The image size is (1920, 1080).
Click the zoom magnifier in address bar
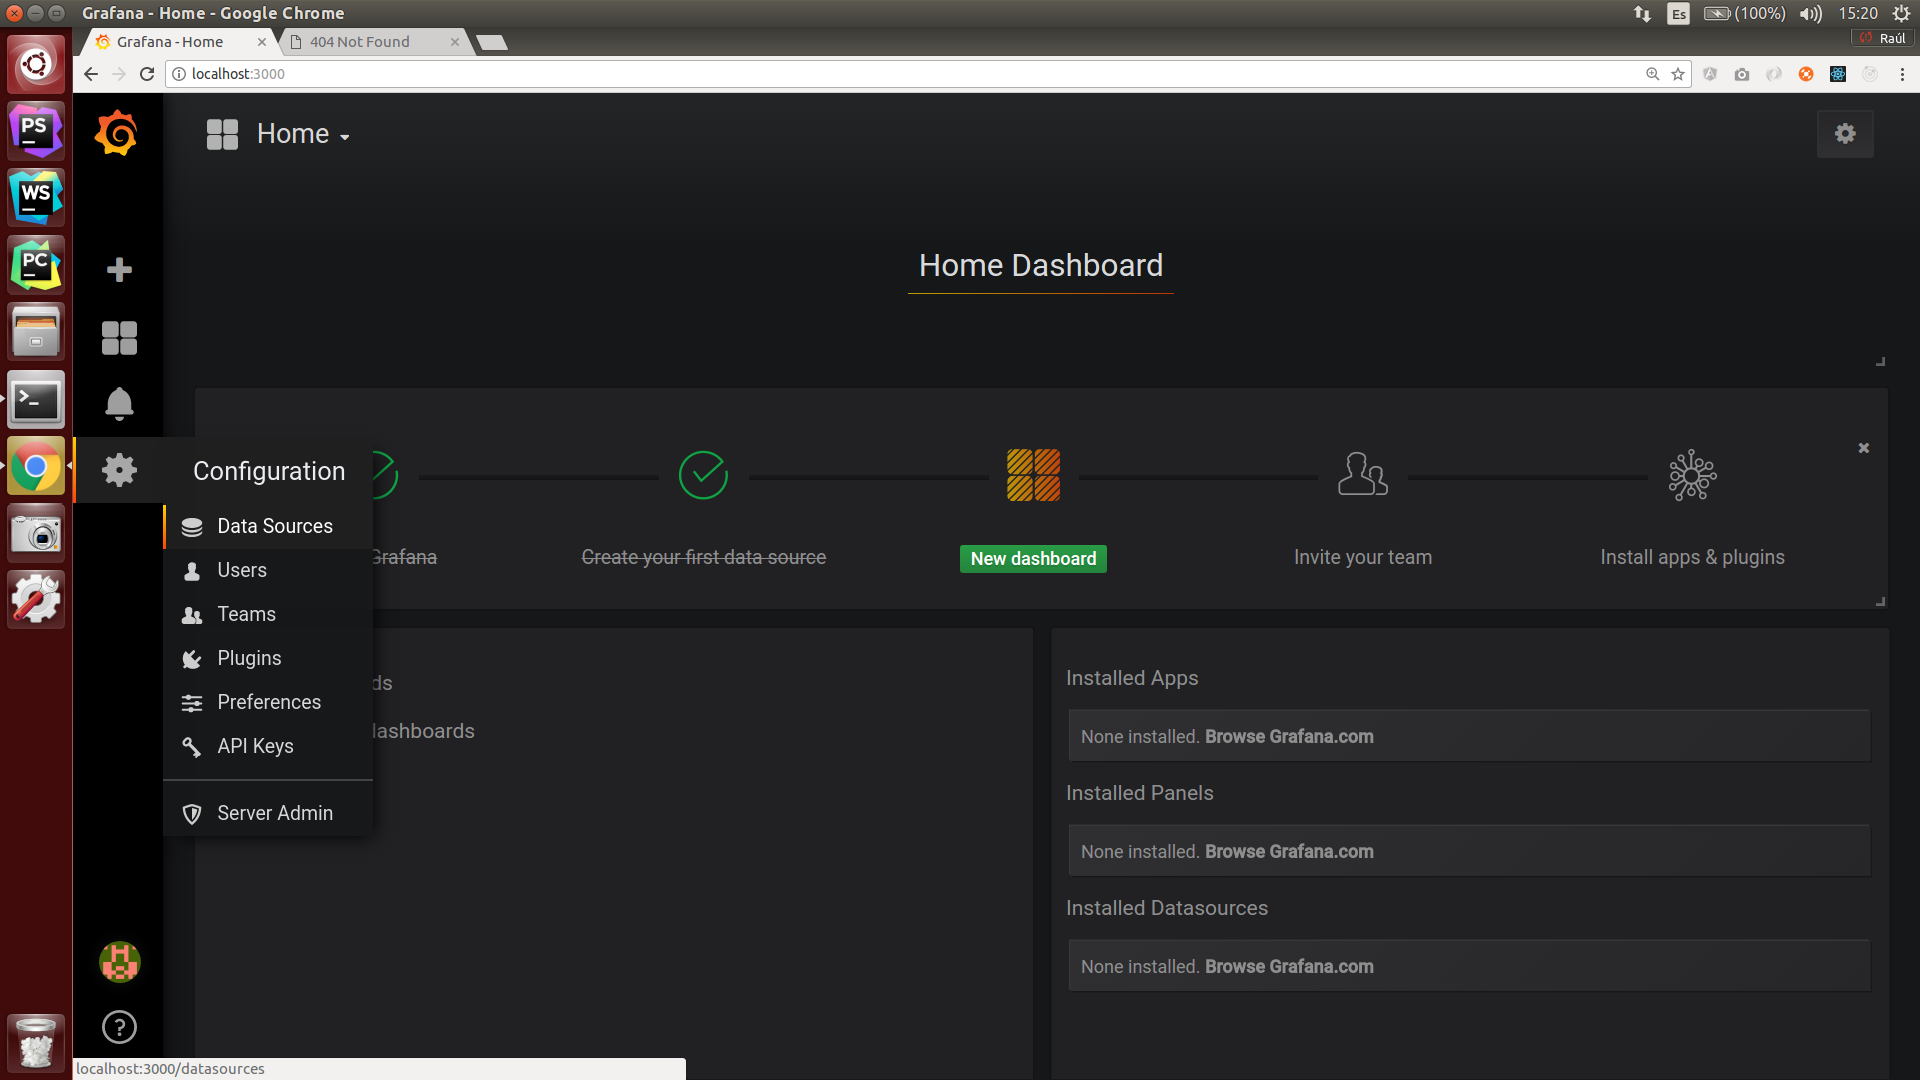click(x=1652, y=74)
